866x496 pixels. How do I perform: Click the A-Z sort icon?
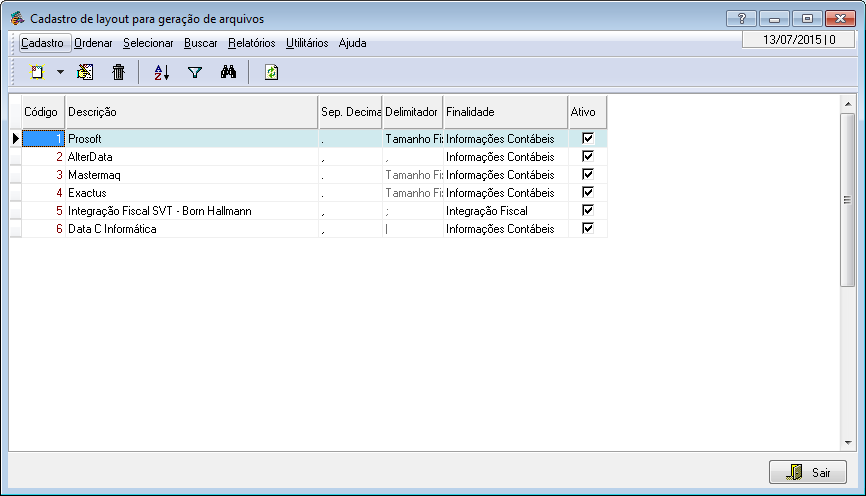162,72
